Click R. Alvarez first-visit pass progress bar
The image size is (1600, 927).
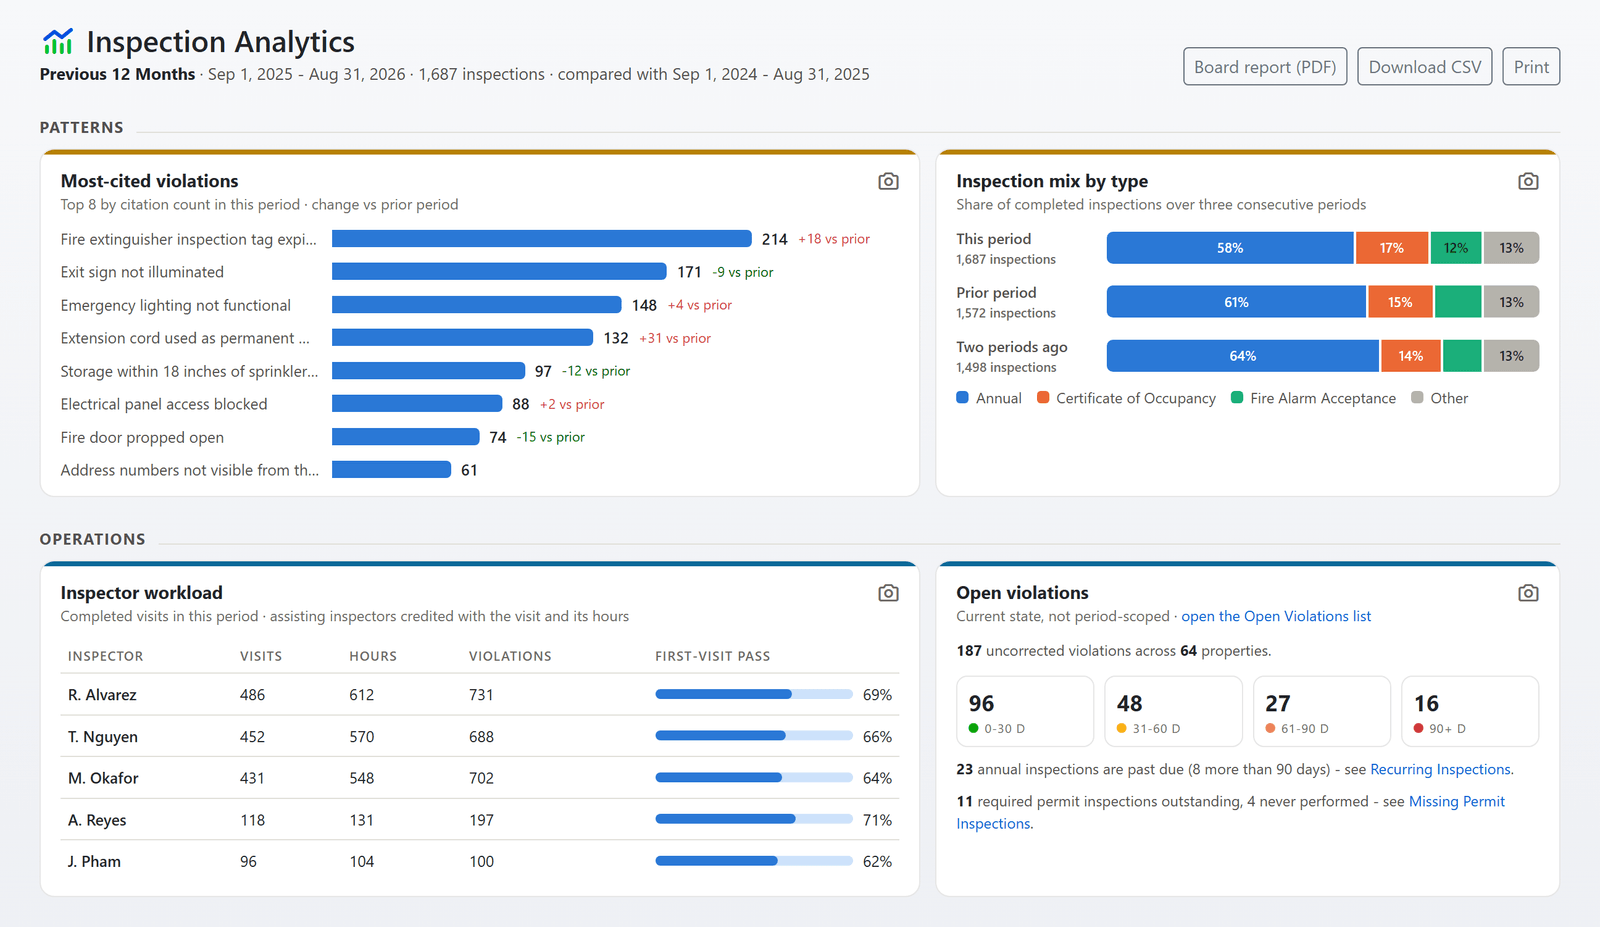tap(754, 694)
